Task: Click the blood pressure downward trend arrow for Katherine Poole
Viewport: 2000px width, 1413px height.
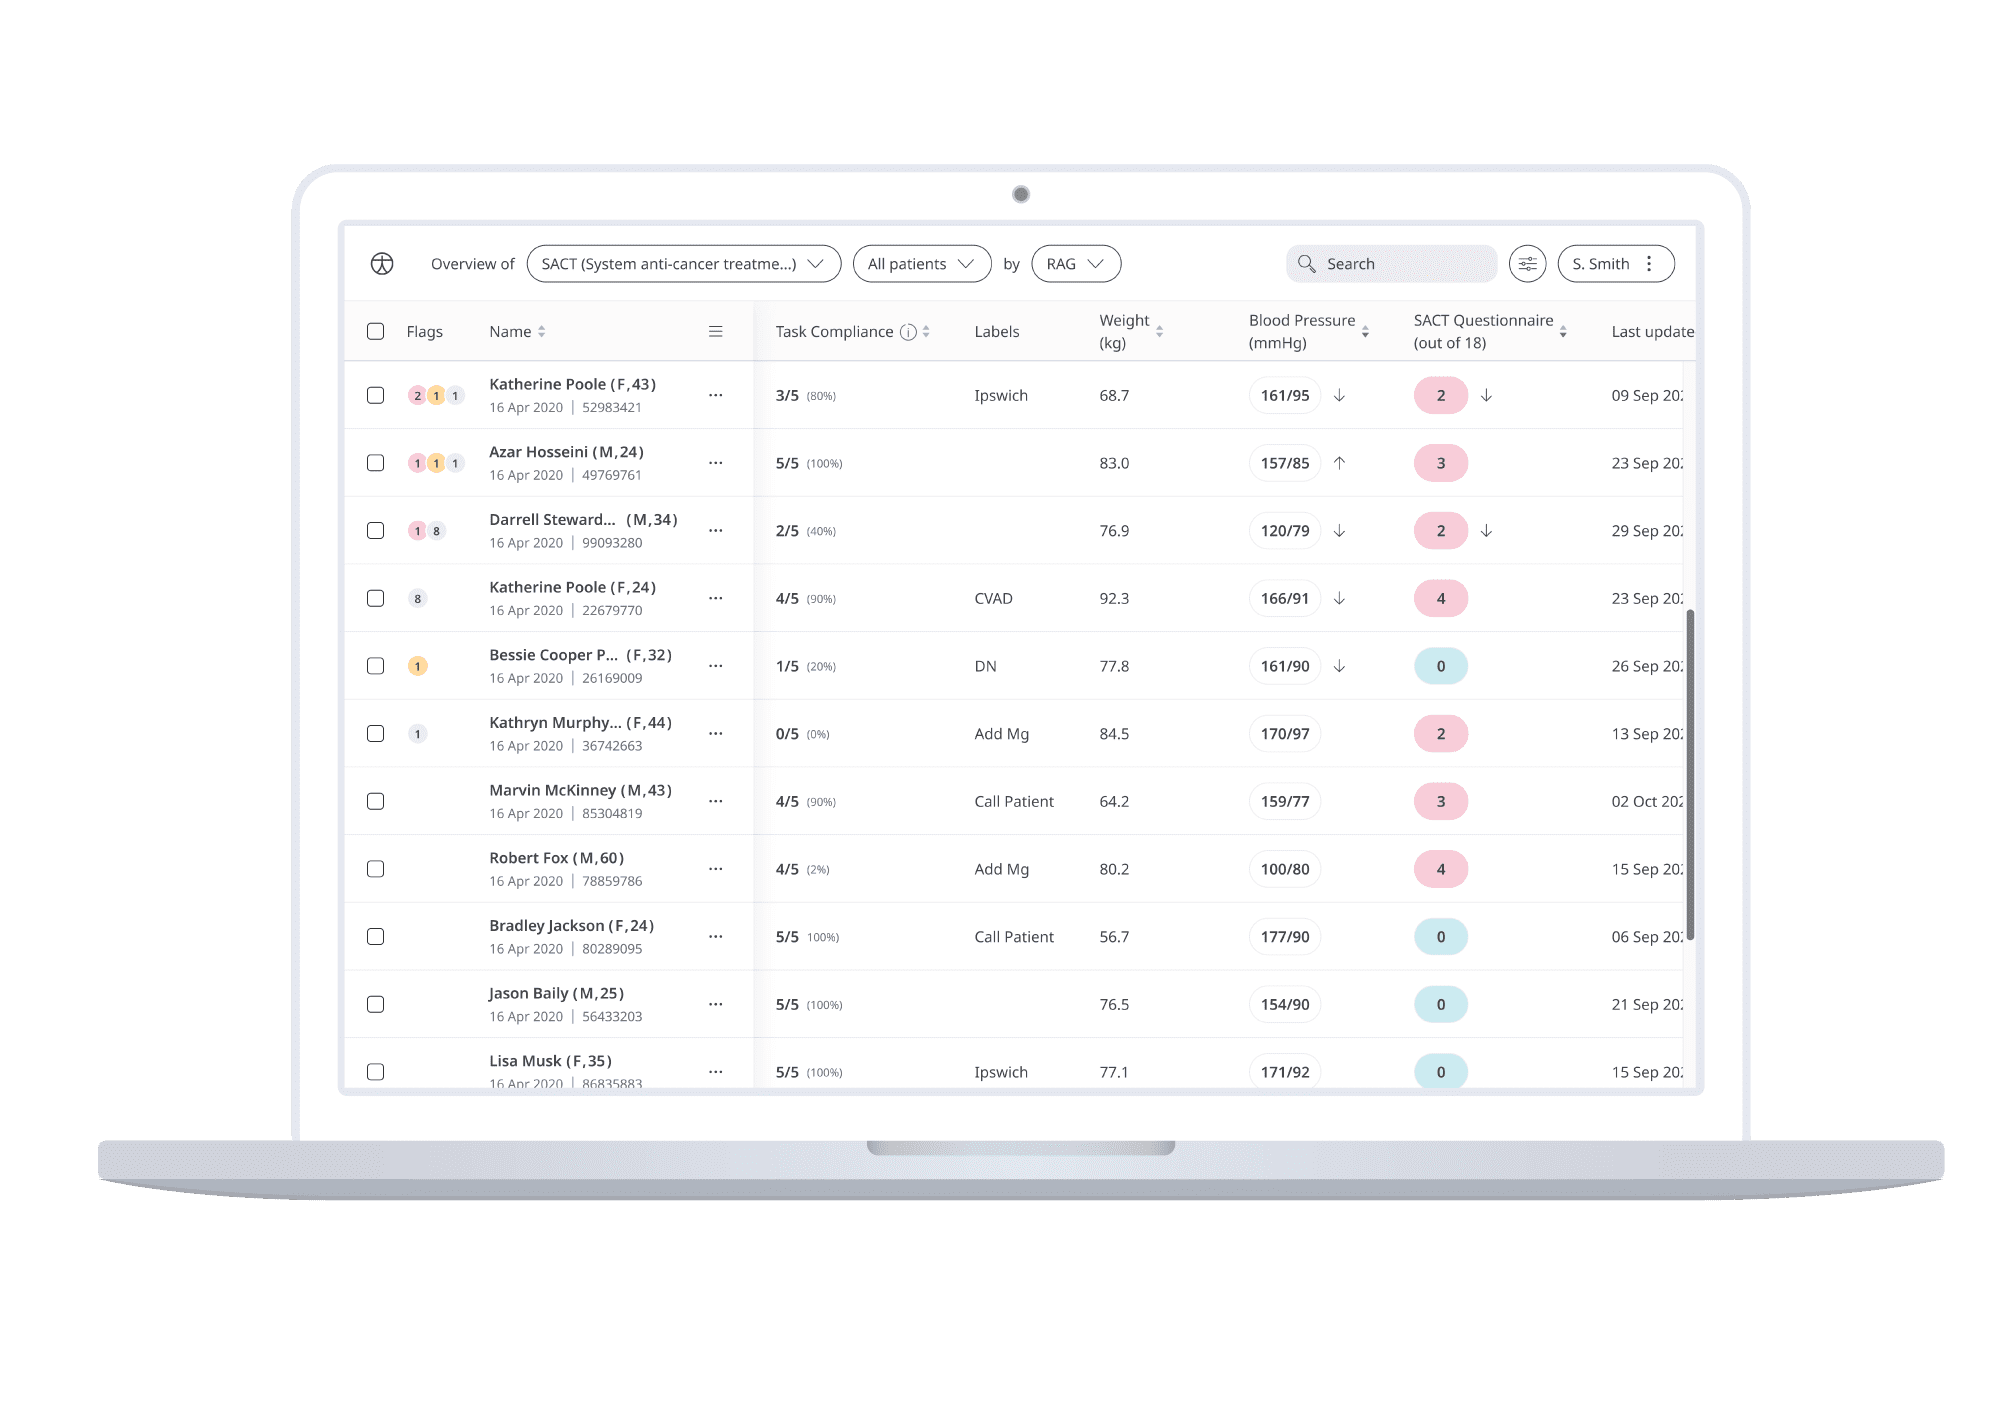Action: click(1338, 396)
